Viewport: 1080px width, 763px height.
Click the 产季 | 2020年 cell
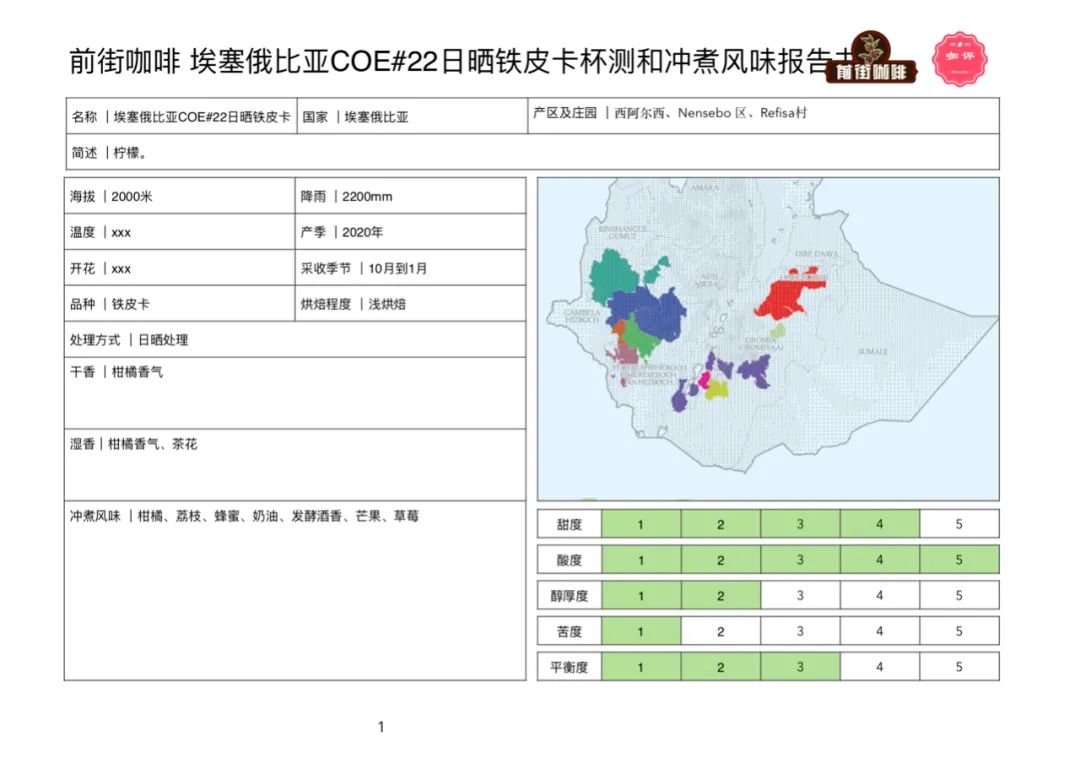pos(411,232)
